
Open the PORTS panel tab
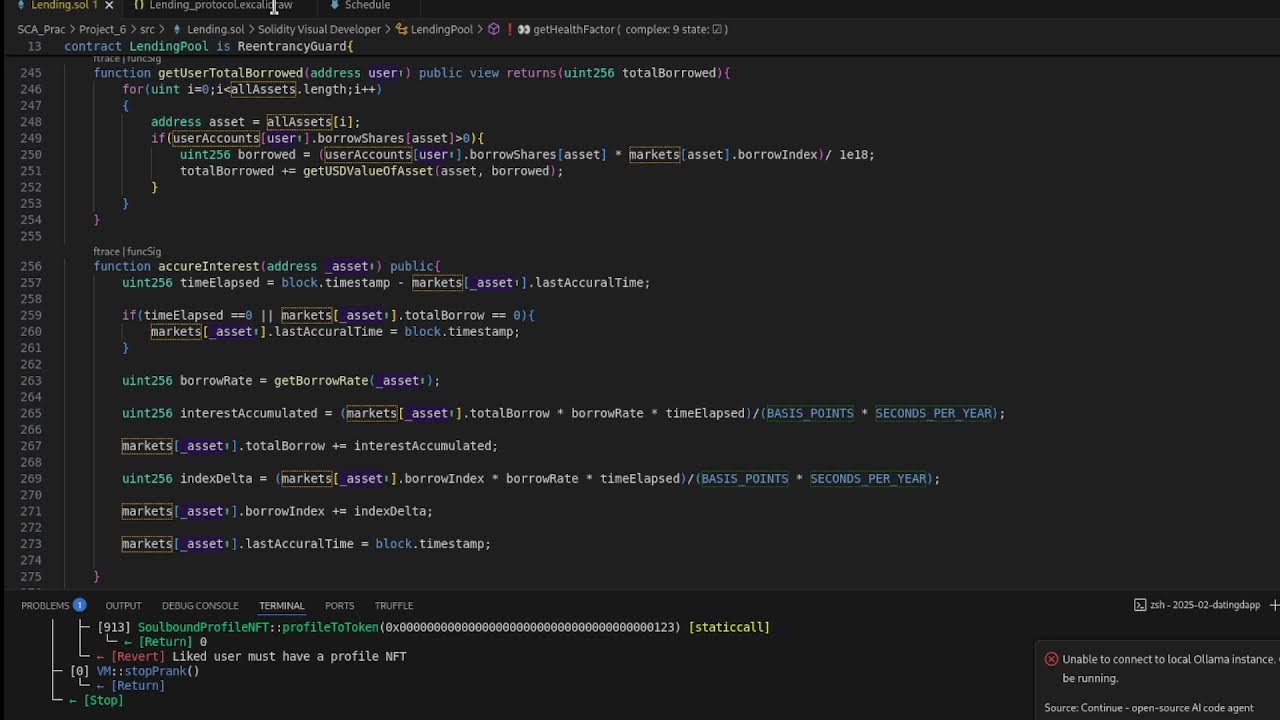point(339,605)
